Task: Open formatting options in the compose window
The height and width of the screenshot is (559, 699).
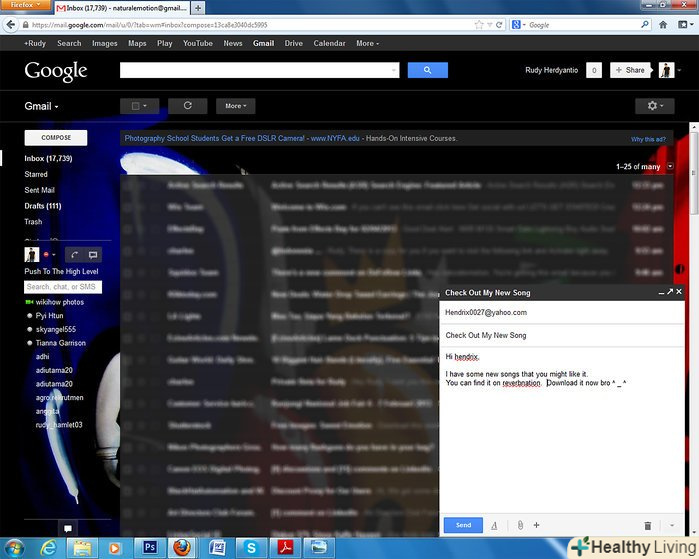Action: tap(494, 526)
